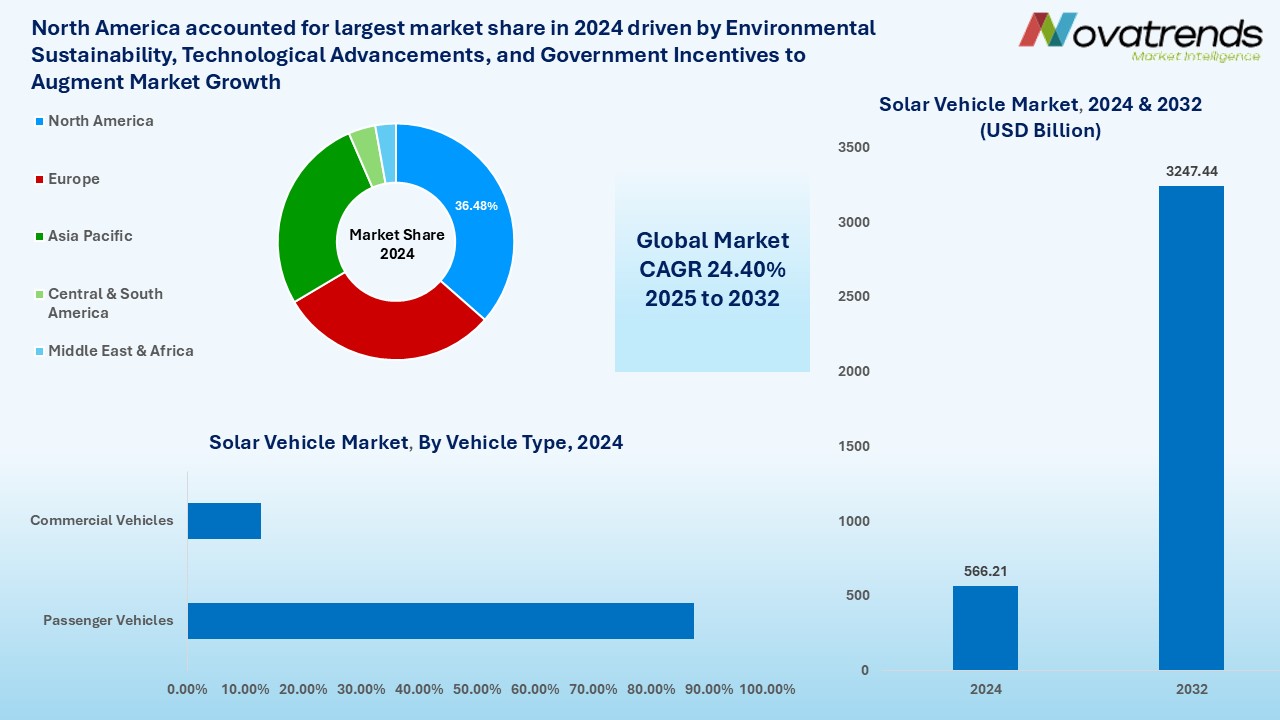Viewport: 1280px width, 720px height.
Task: Select the North America legend color marker
Action: pos(40,121)
